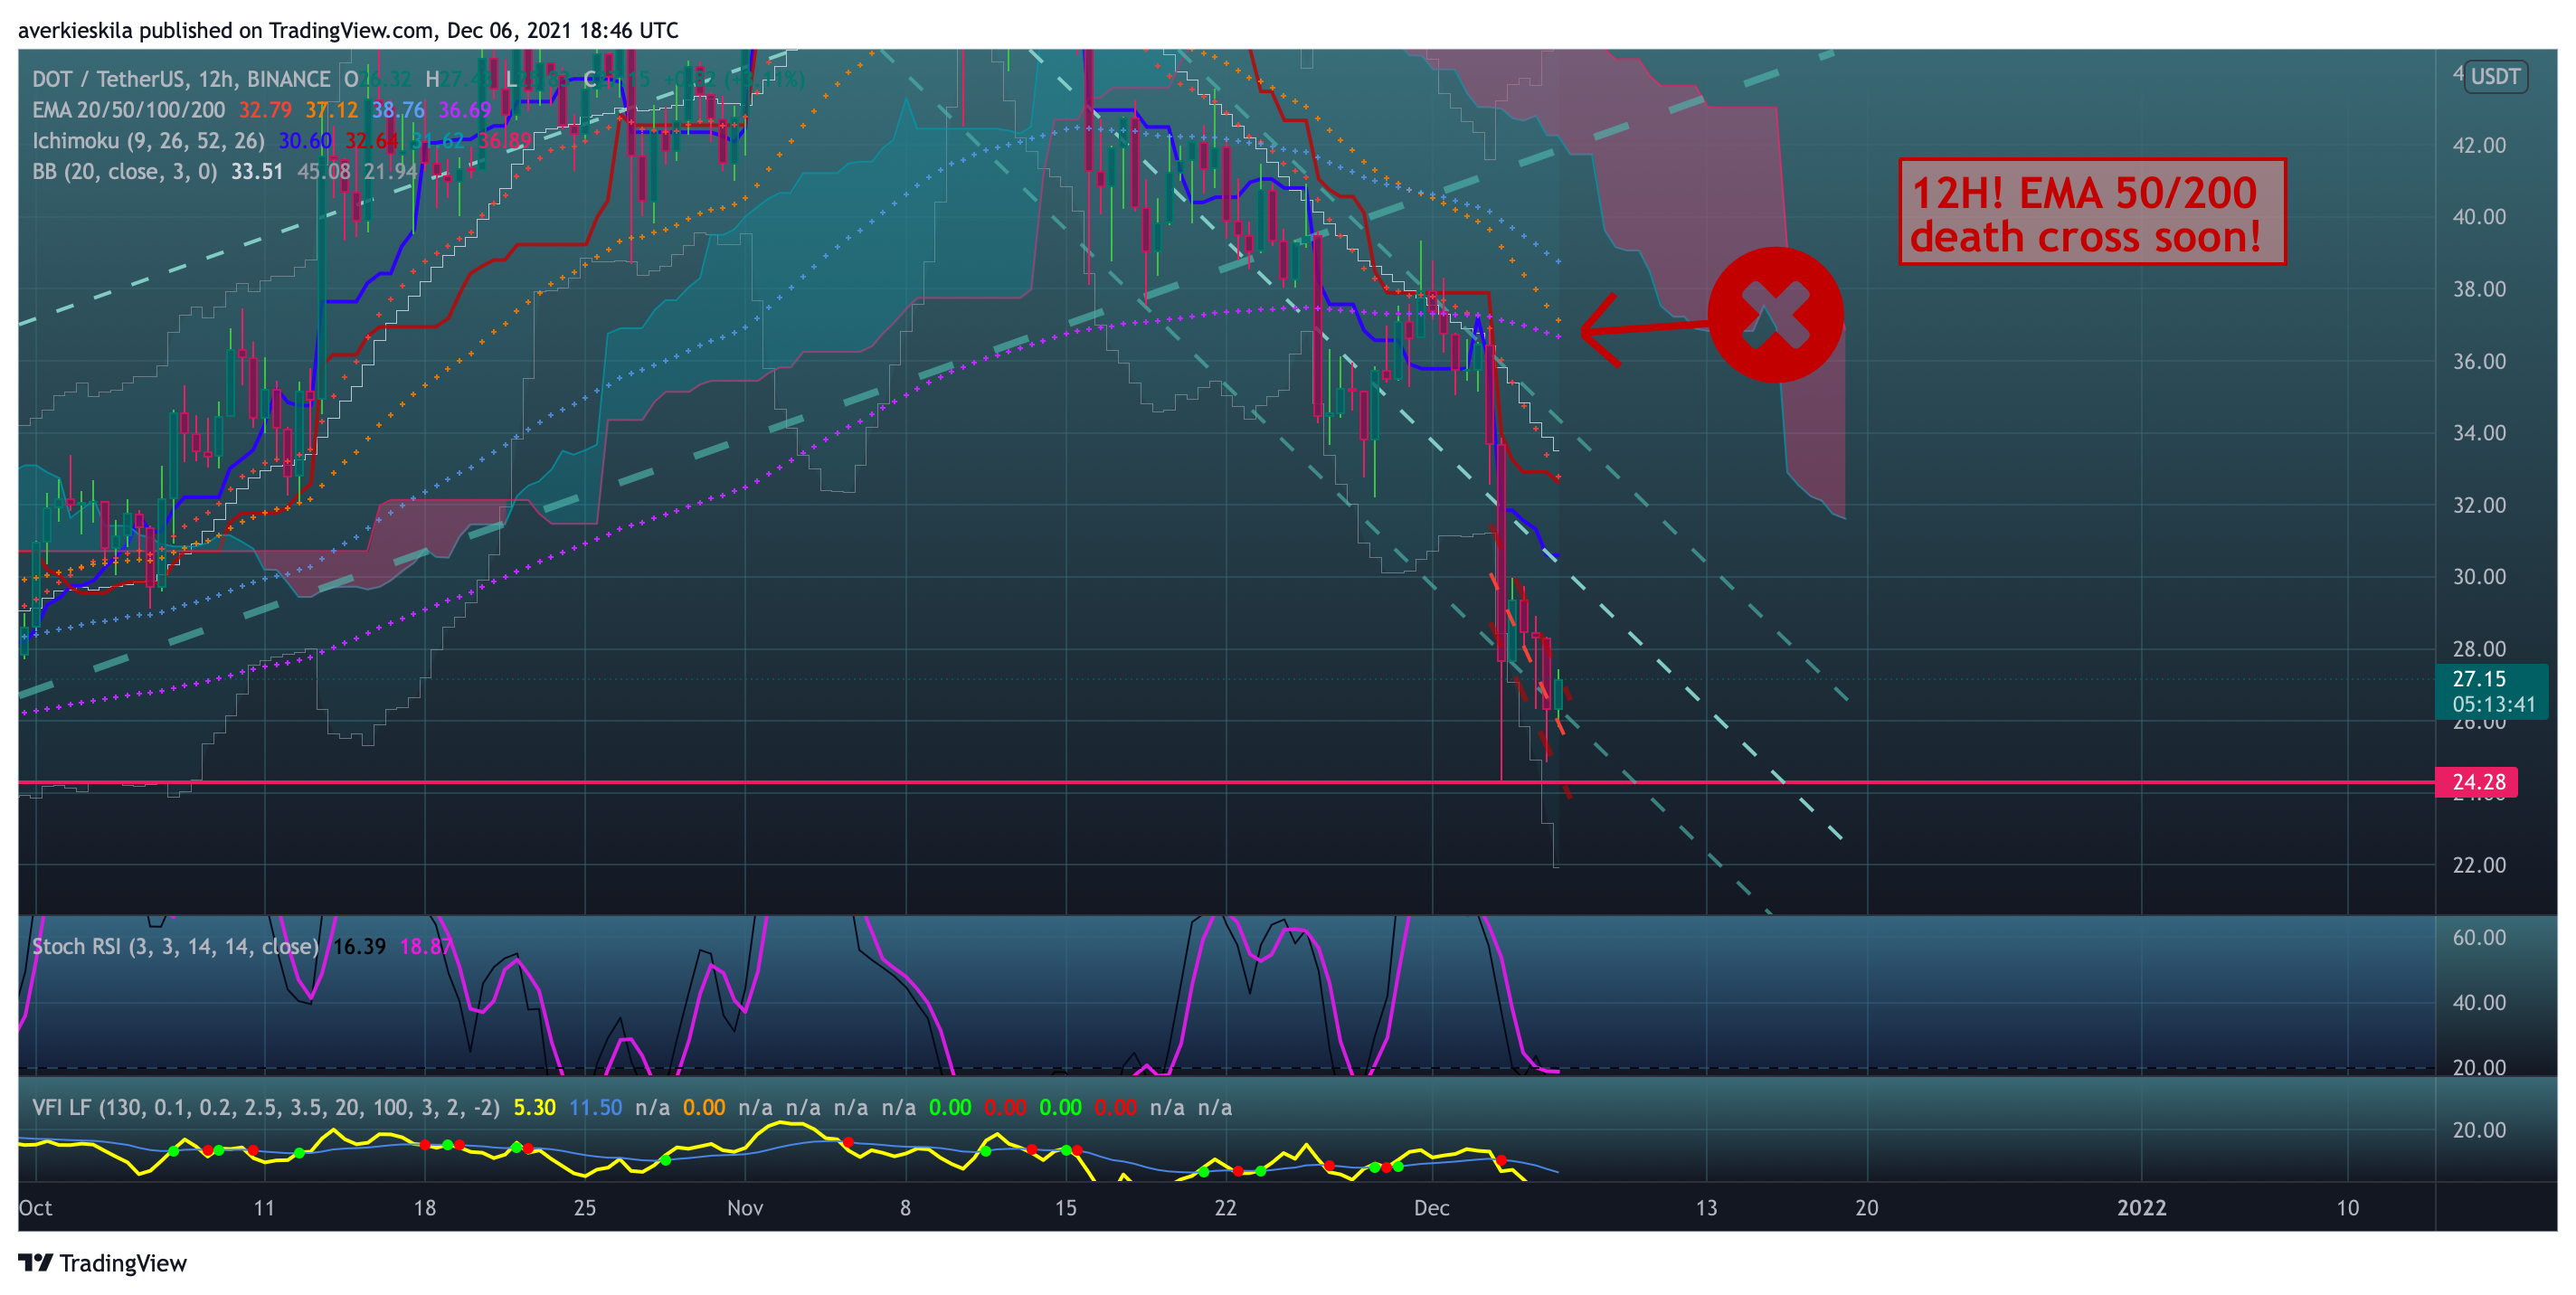Click the VFI value 5.30
2576x1295 pixels.
tap(535, 1107)
